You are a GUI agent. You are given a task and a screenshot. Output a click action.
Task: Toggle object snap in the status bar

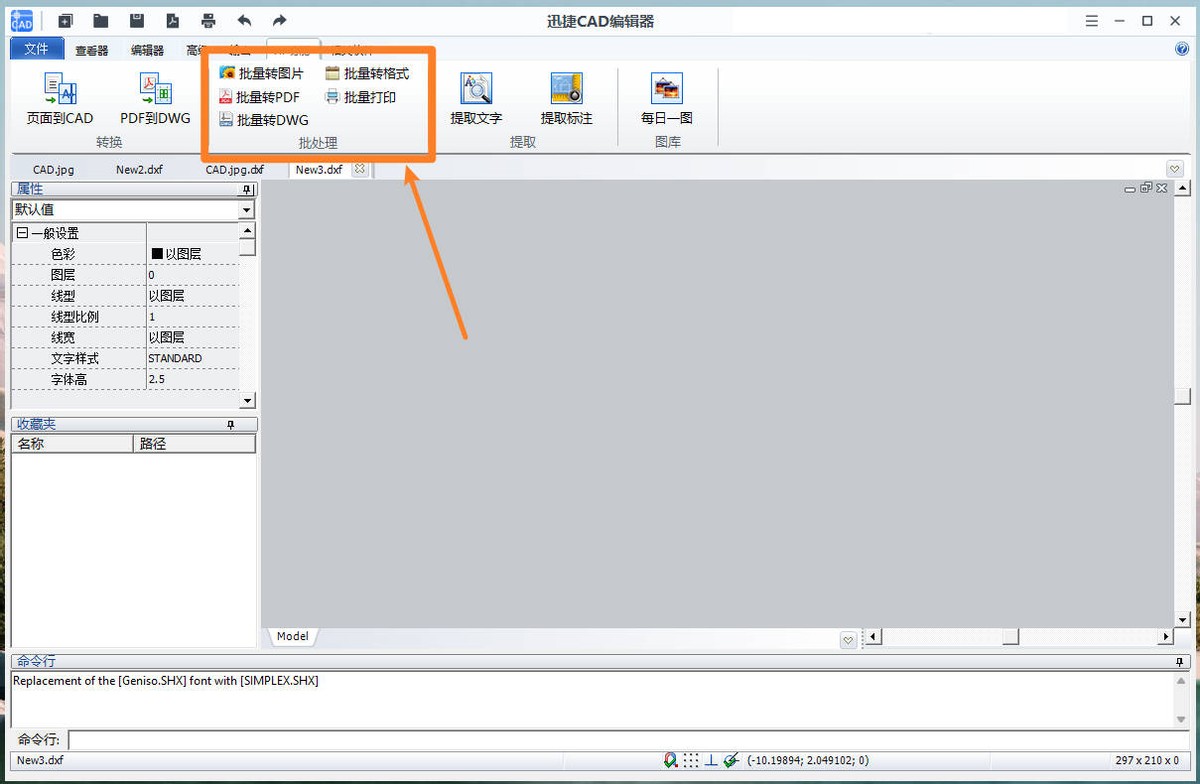point(670,760)
